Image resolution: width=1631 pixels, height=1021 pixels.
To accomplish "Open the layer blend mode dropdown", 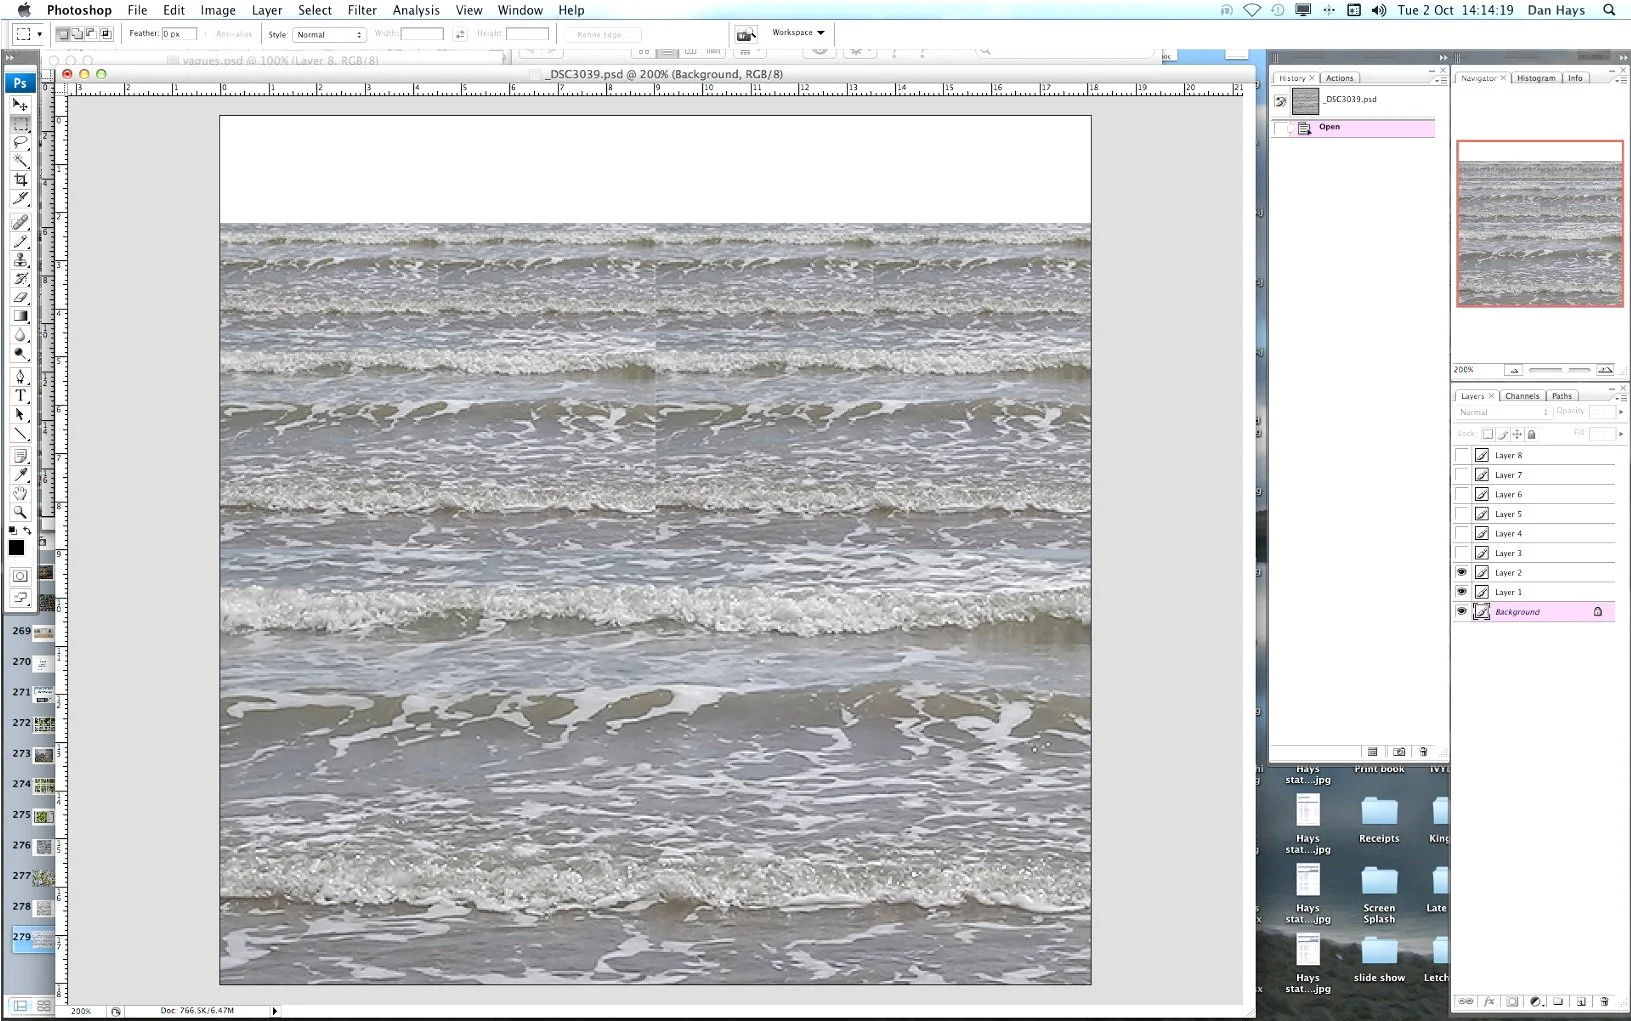I will (x=1502, y=412).
